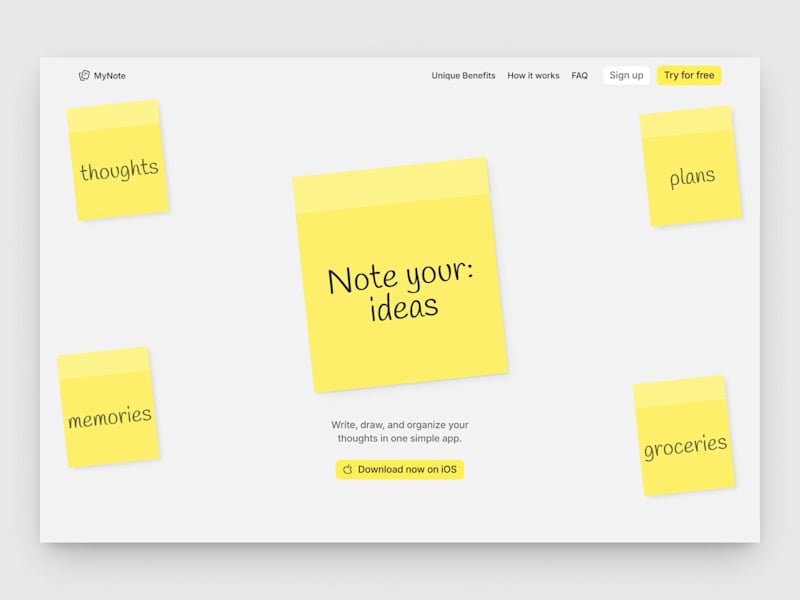Click the Sign up button
The width and height of the screenshot is (800, 600).
626,76
